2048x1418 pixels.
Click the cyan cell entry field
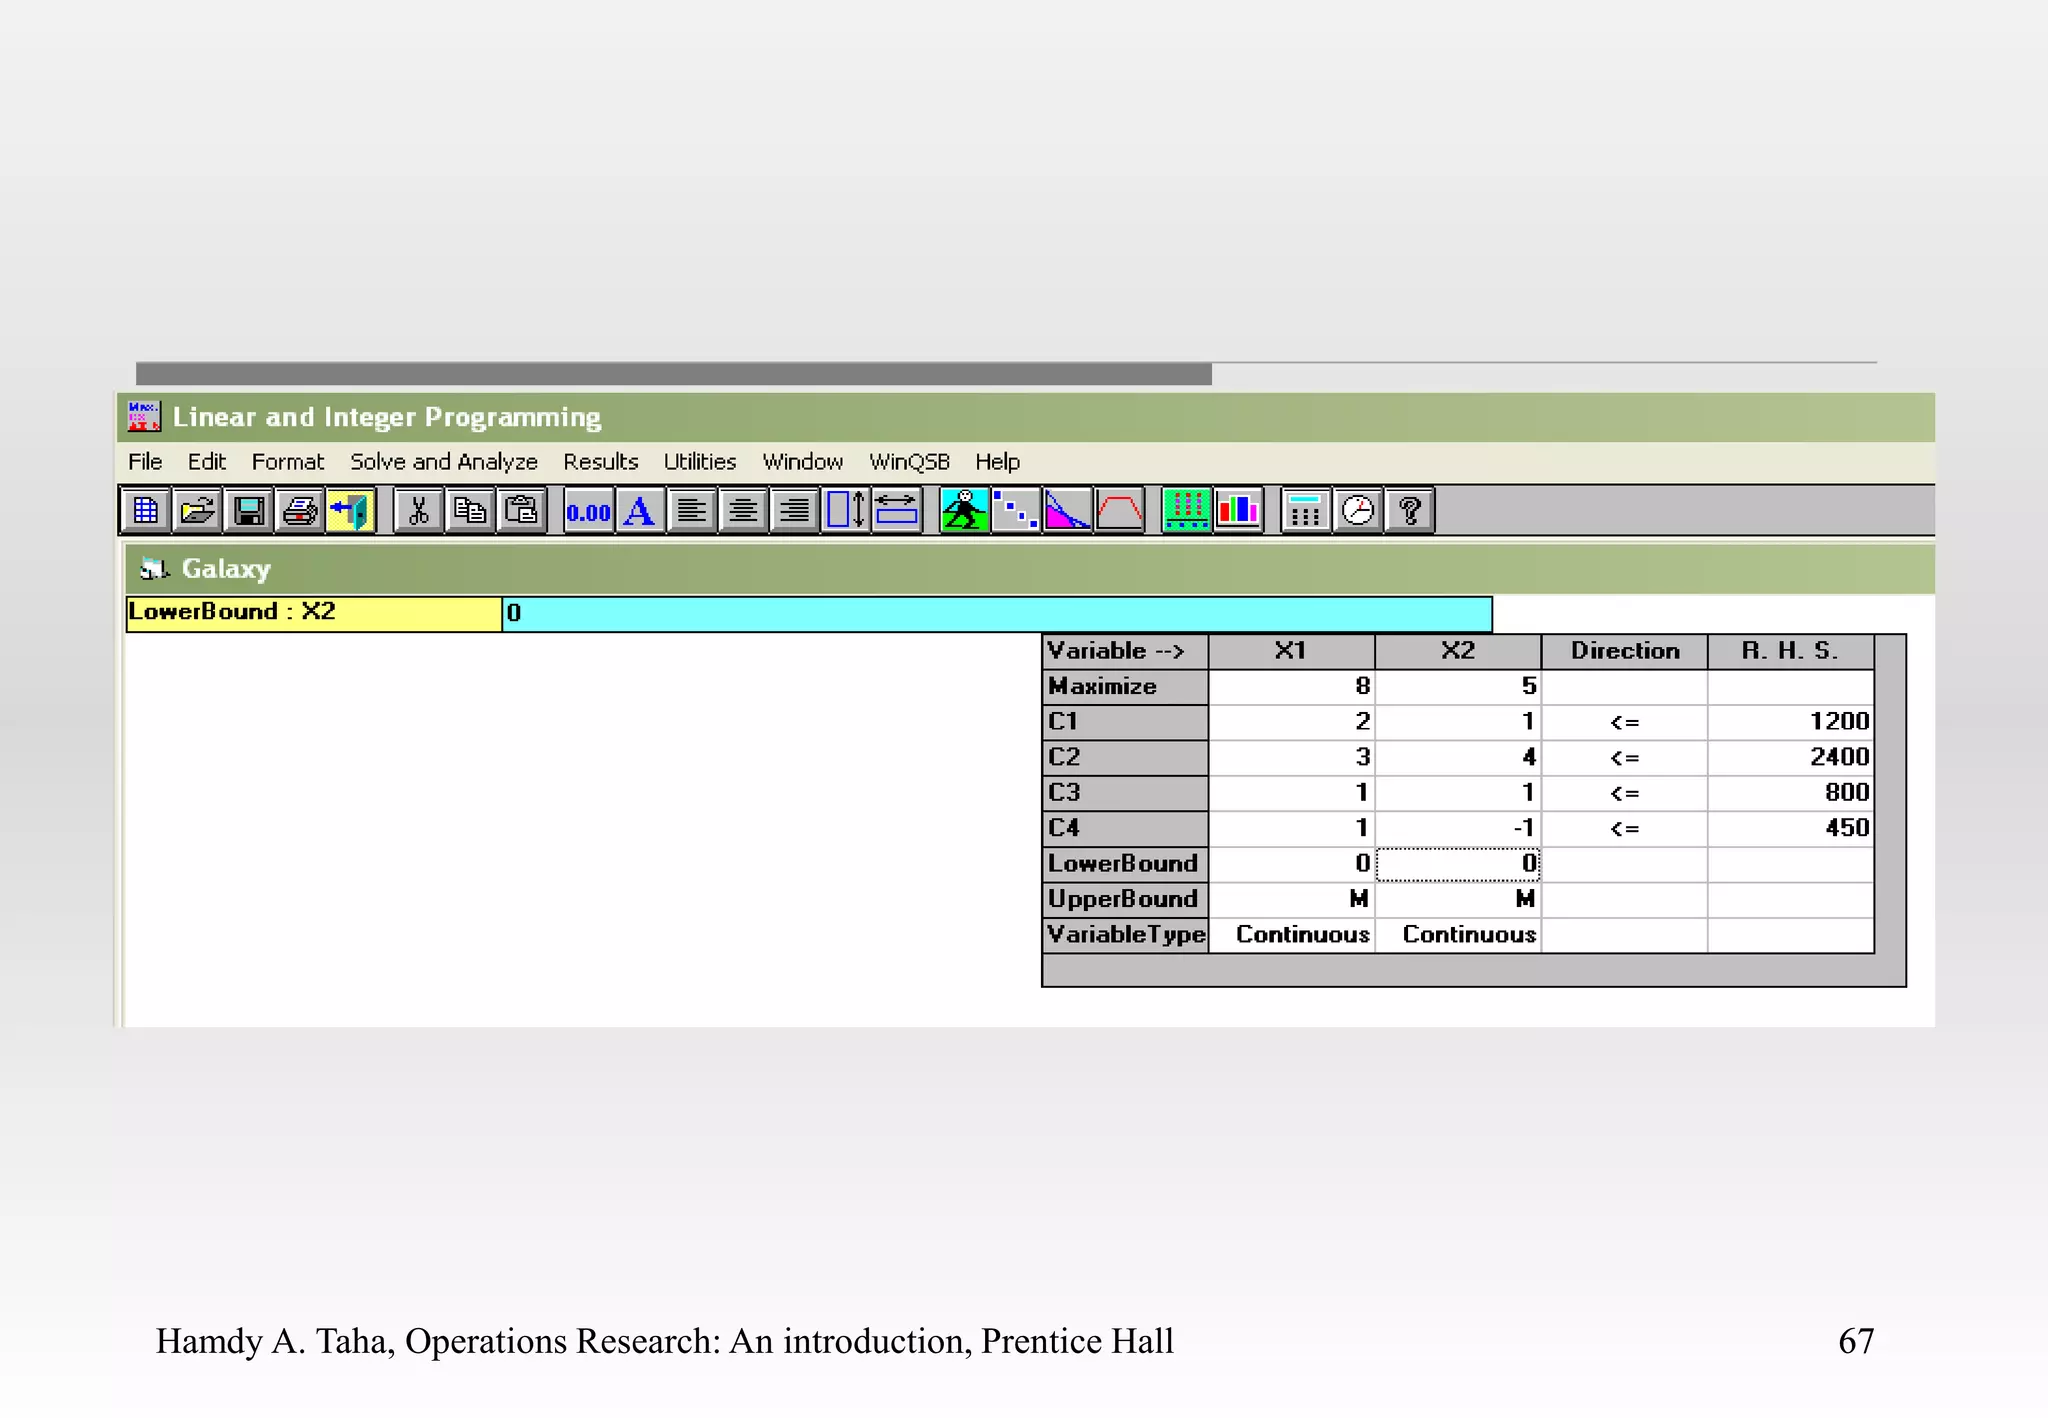(x=996, y=613)
